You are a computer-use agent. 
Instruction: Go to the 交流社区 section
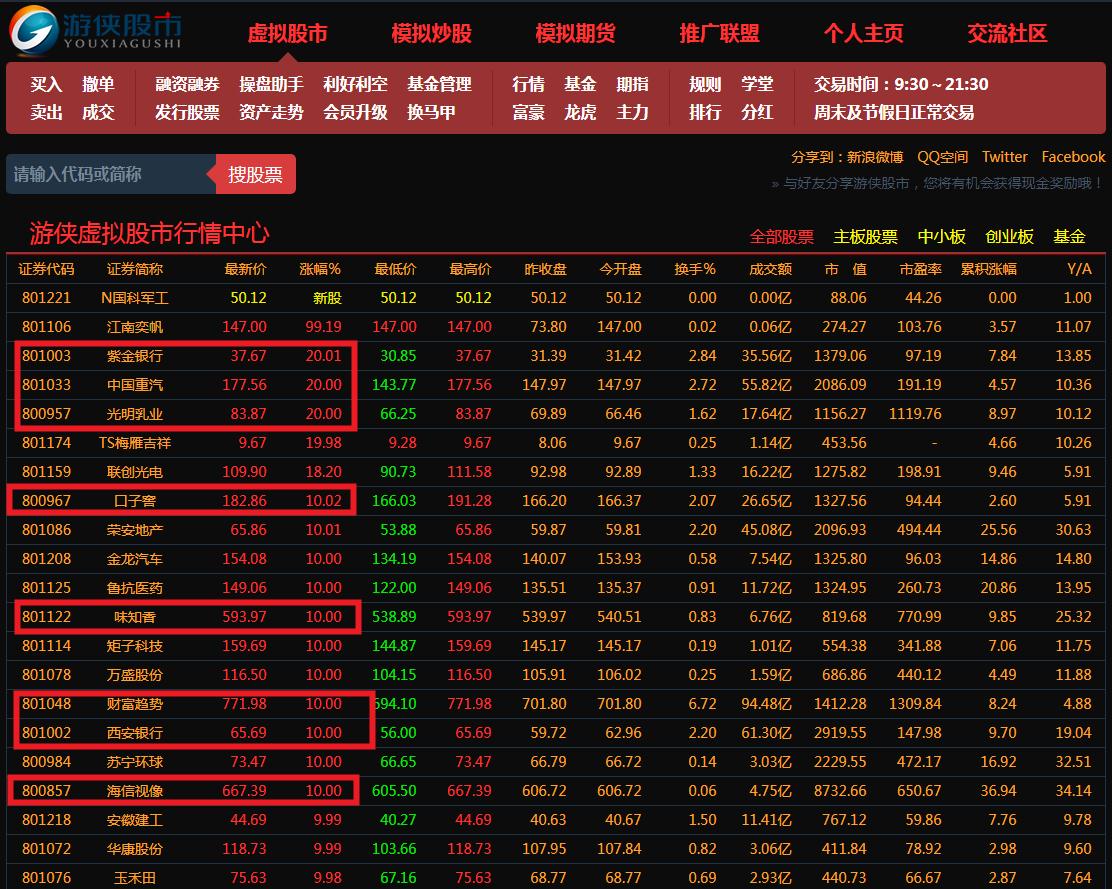point(1007,33)
